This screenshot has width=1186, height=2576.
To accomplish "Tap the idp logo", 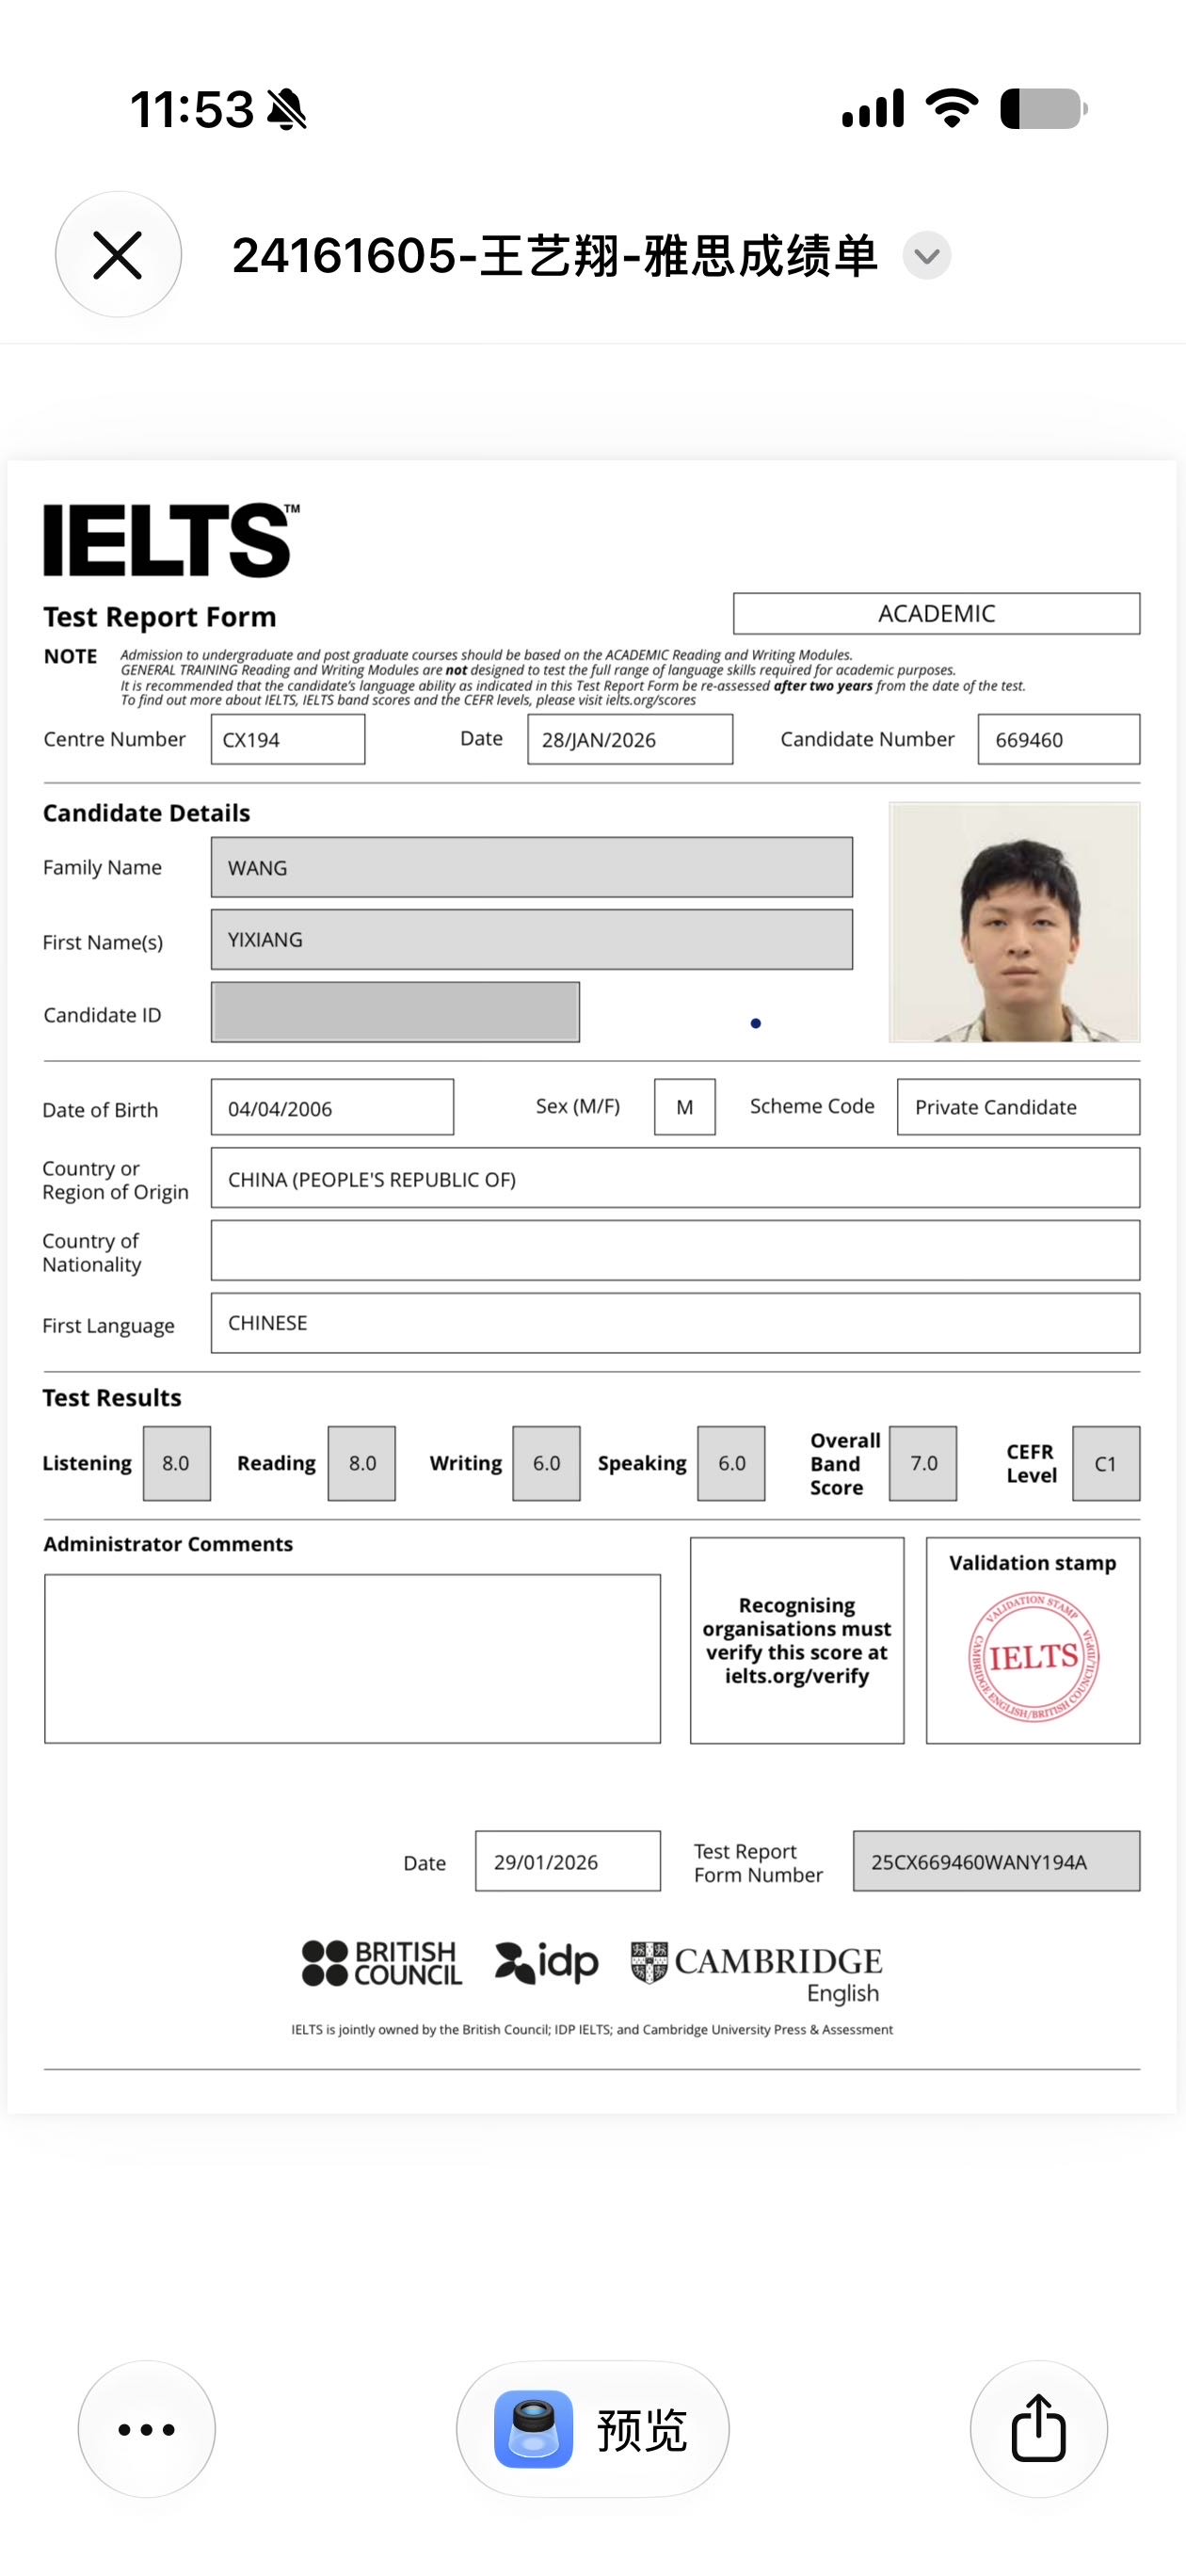I will click(x=547, y=1962).
